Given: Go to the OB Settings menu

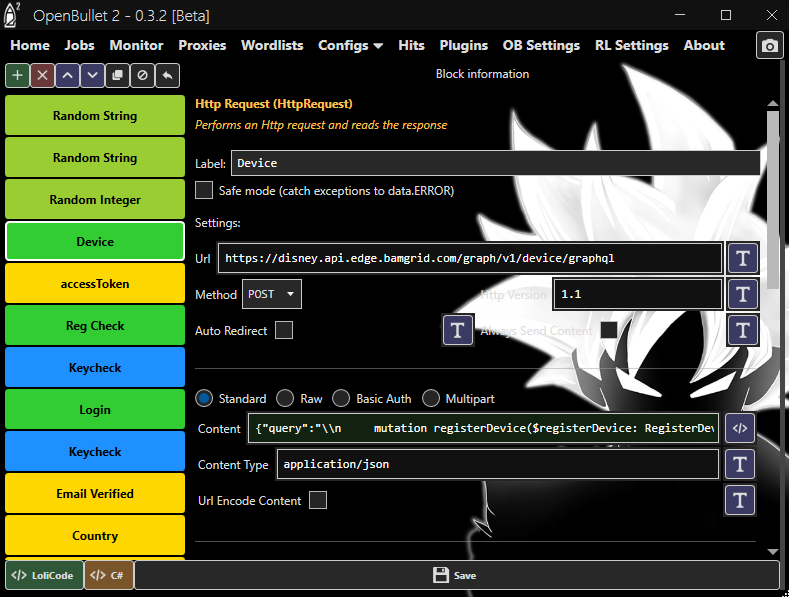Looking at the screenshot, I should click(541, 45).
